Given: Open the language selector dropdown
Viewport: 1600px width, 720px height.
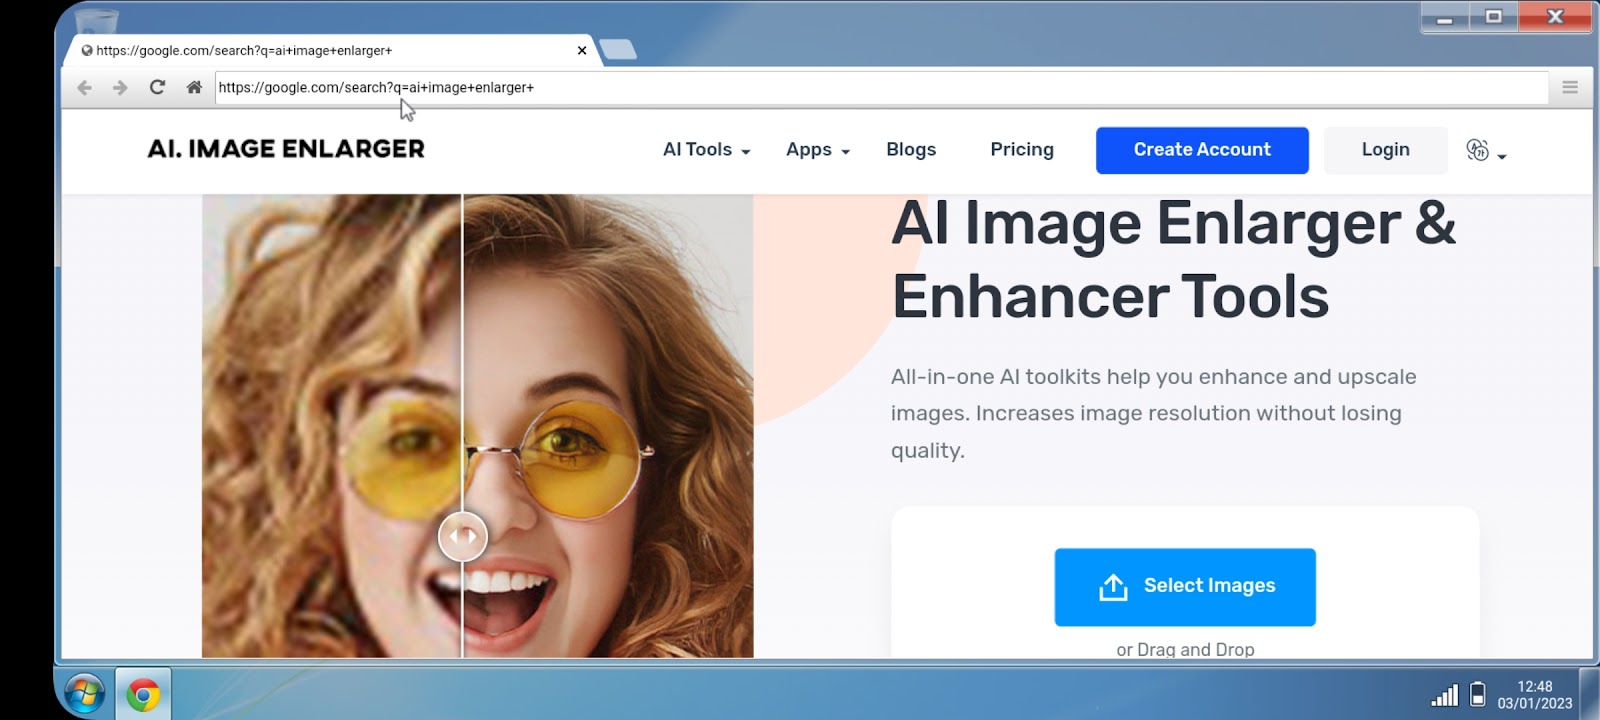Looking at the screenshot, I should click(x=1486, y=150).
